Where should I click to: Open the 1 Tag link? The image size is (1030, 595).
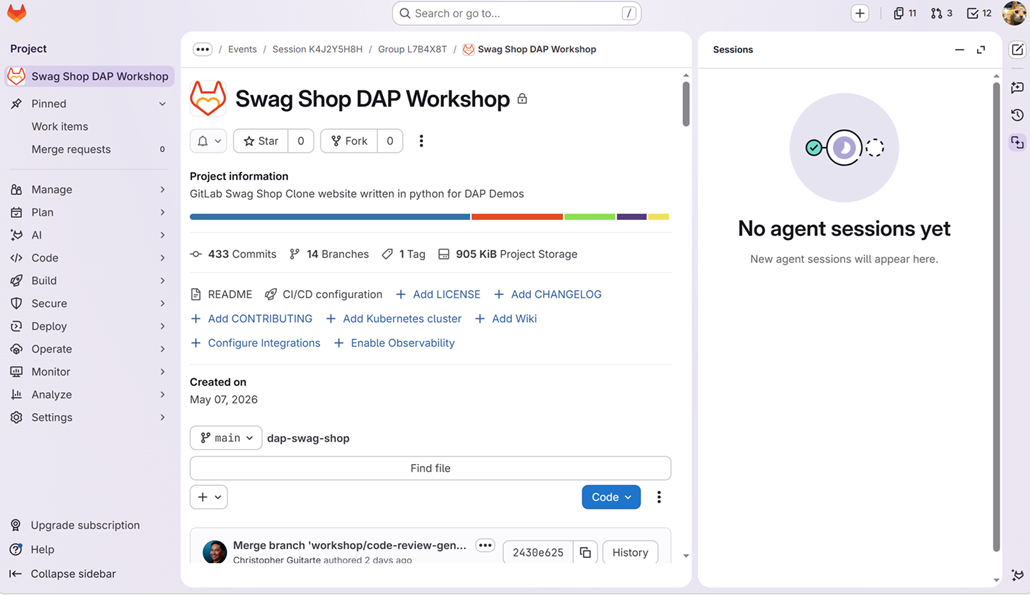point(403,254)
